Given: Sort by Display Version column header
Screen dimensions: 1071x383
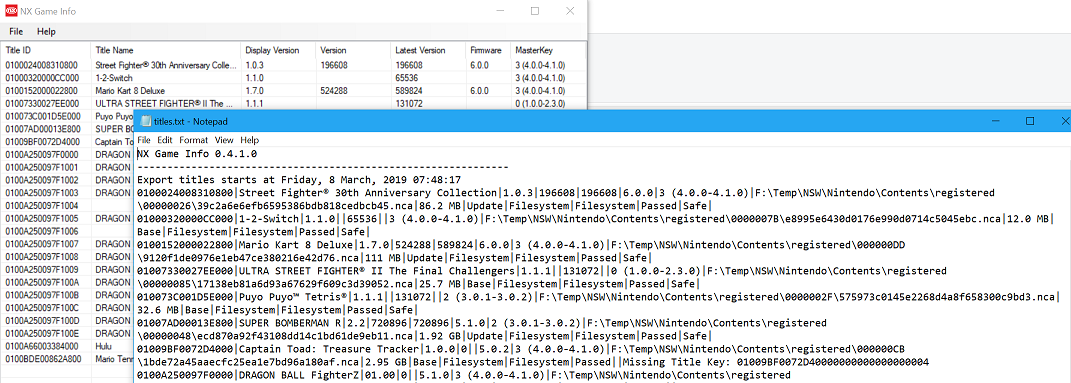Looking at the screenshot, I should coord(279,51).
